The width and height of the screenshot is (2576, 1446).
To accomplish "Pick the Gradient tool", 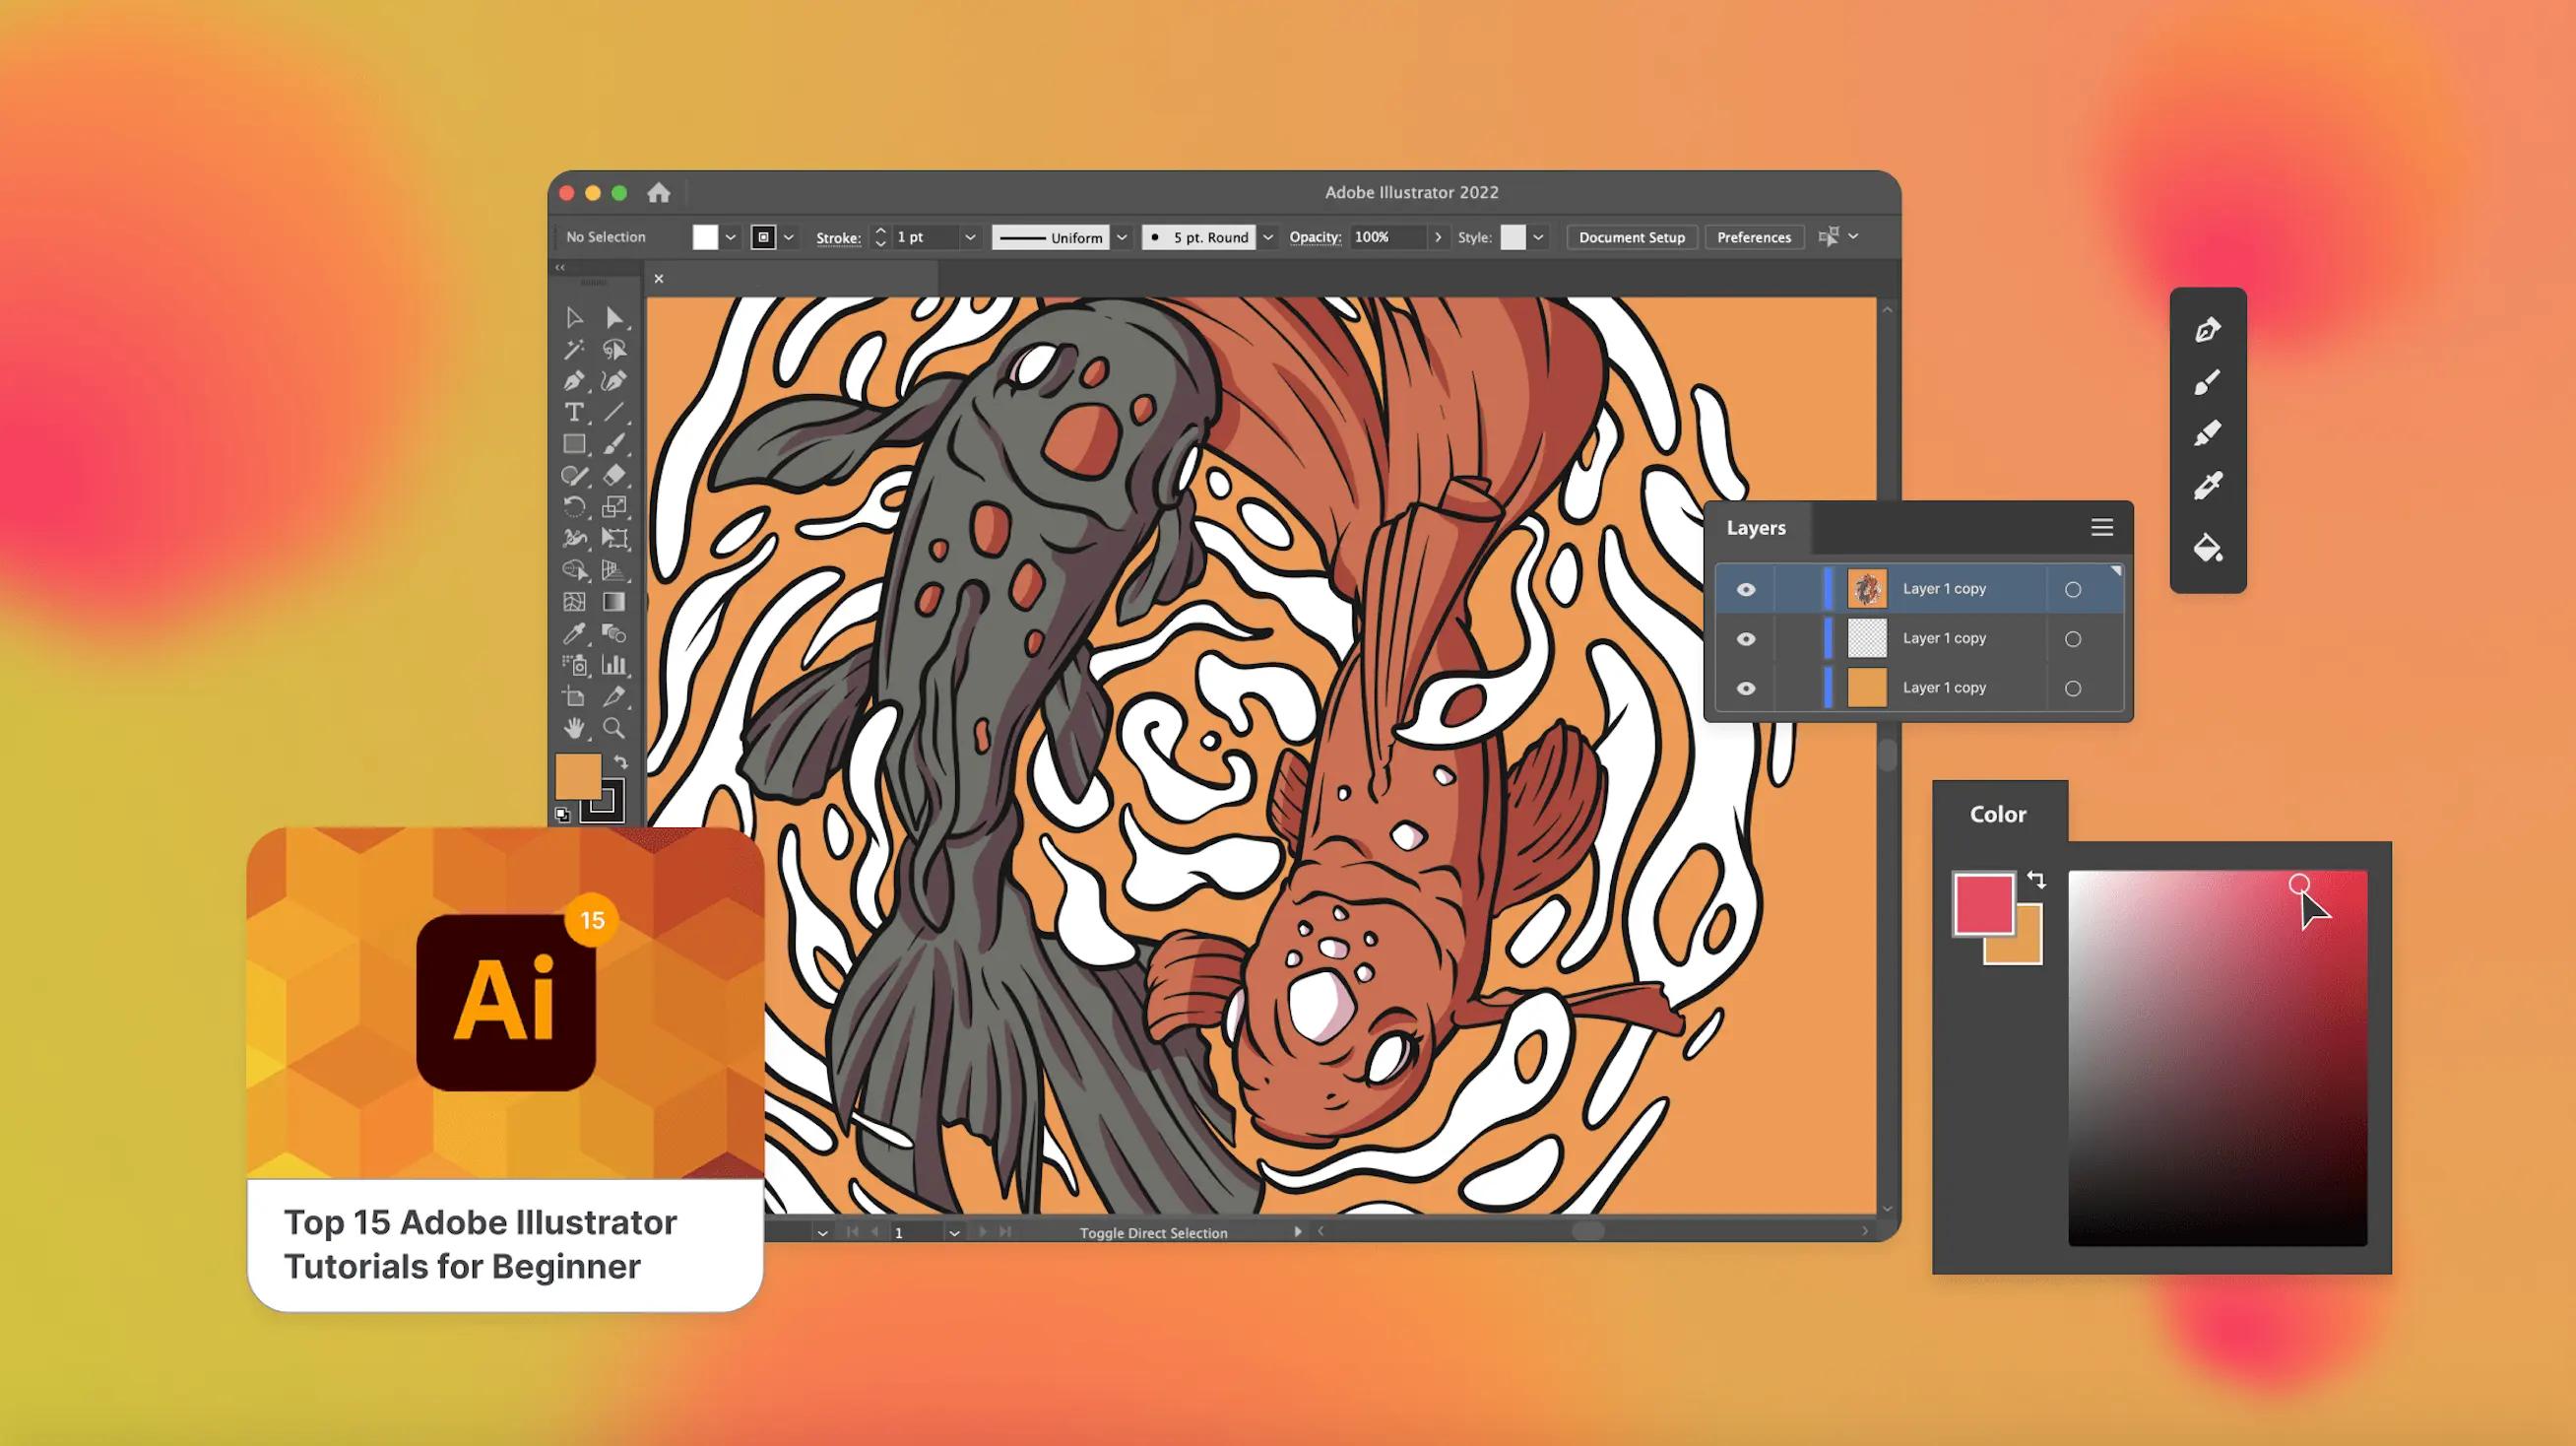I will coord(614,601).
